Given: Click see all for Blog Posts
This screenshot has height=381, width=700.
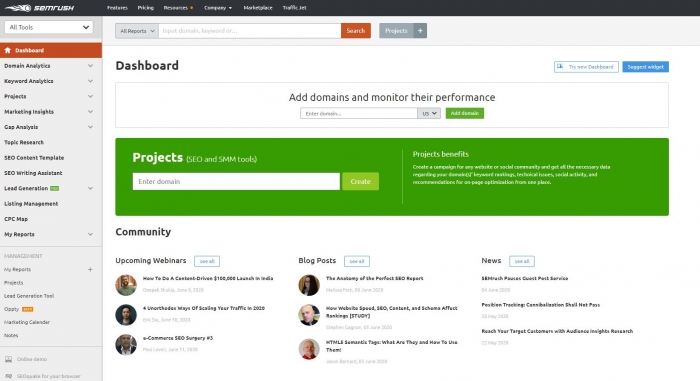Looking at the screenshot, I should (357, 261).
